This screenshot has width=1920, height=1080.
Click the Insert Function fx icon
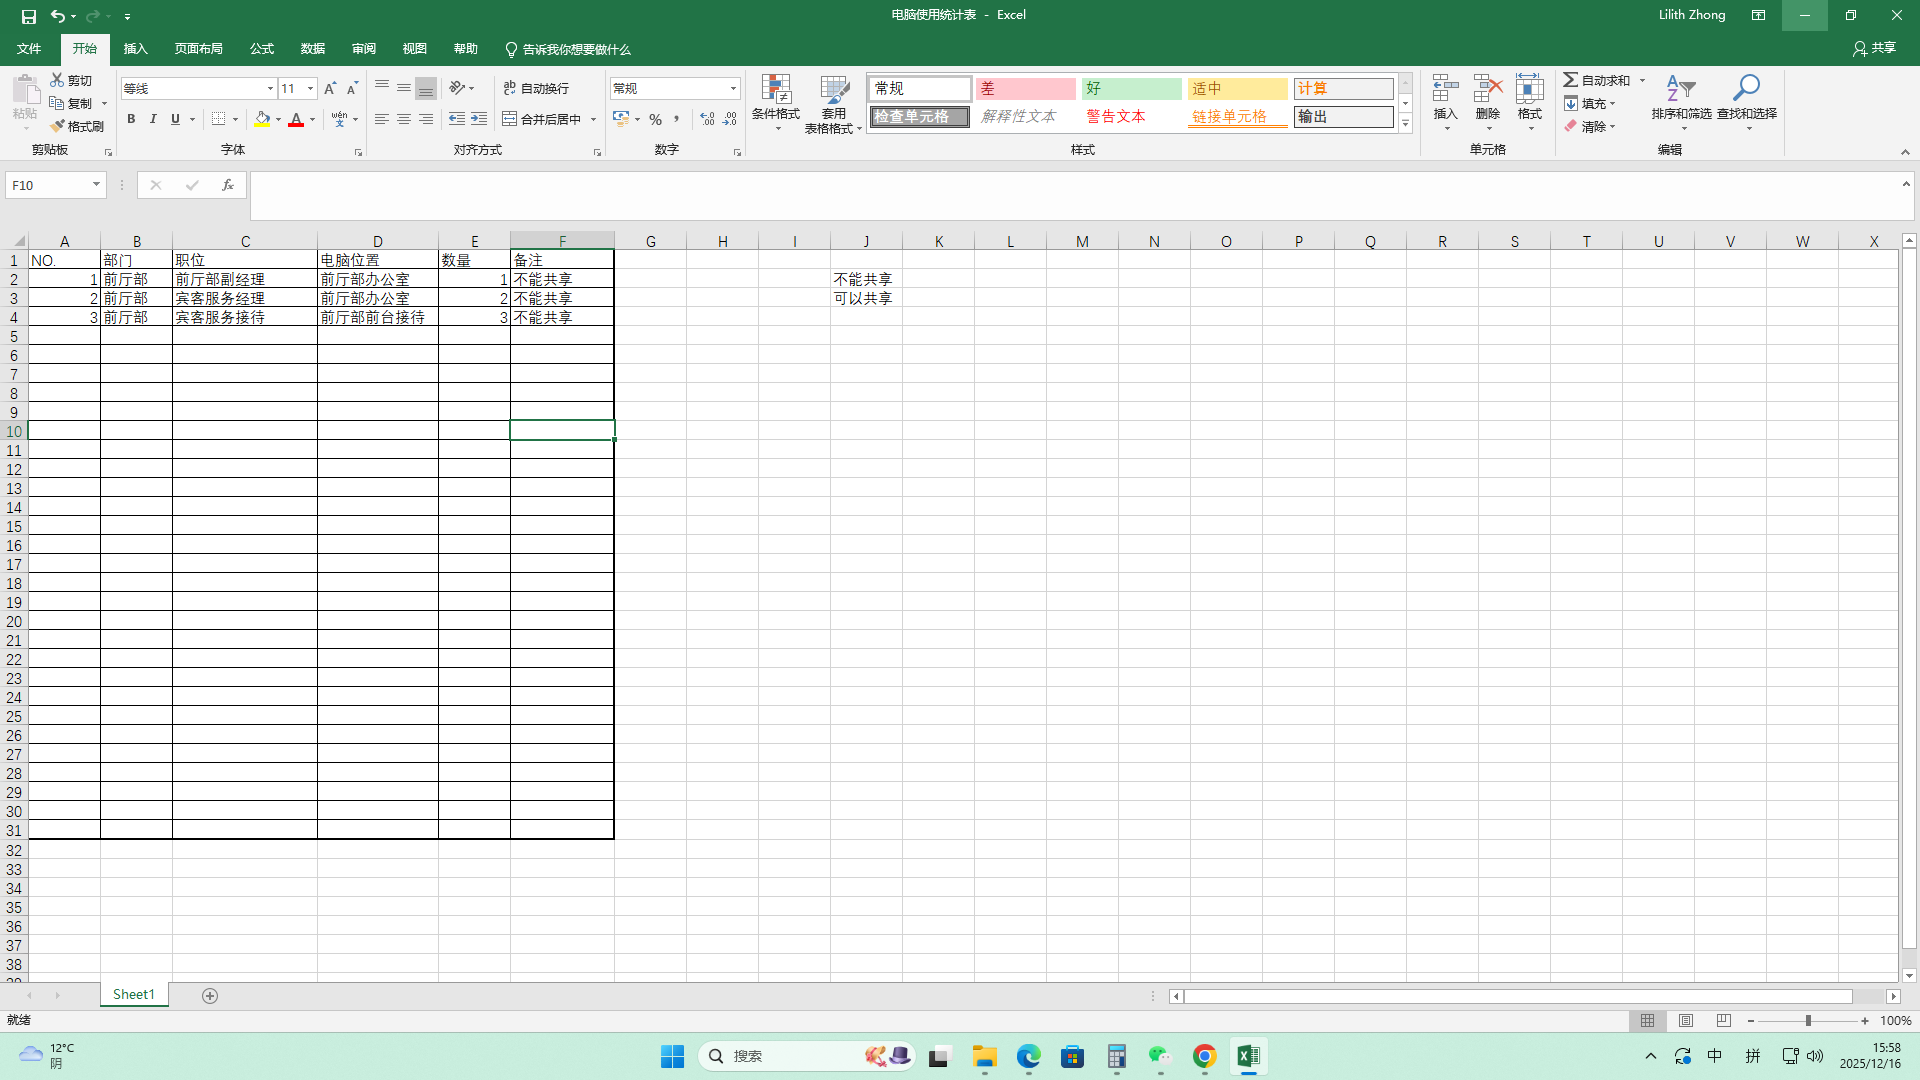[x=228, y=185]
